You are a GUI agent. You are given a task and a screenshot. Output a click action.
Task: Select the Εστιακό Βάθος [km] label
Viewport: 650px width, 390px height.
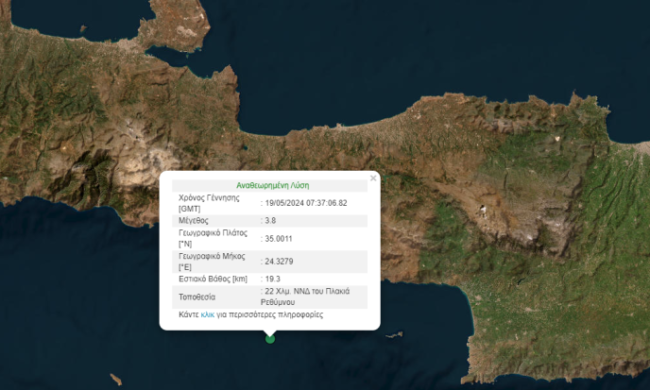tap(213, 279)
